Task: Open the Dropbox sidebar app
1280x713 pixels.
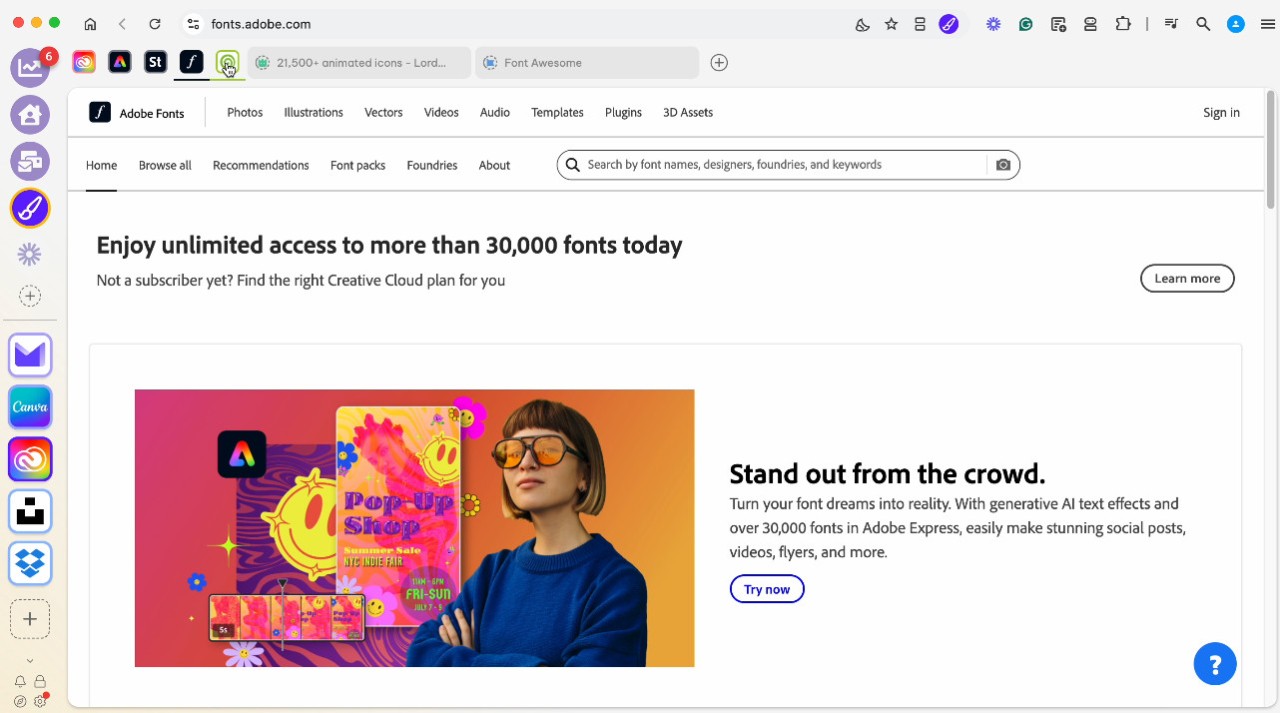Action: point(30,564)
